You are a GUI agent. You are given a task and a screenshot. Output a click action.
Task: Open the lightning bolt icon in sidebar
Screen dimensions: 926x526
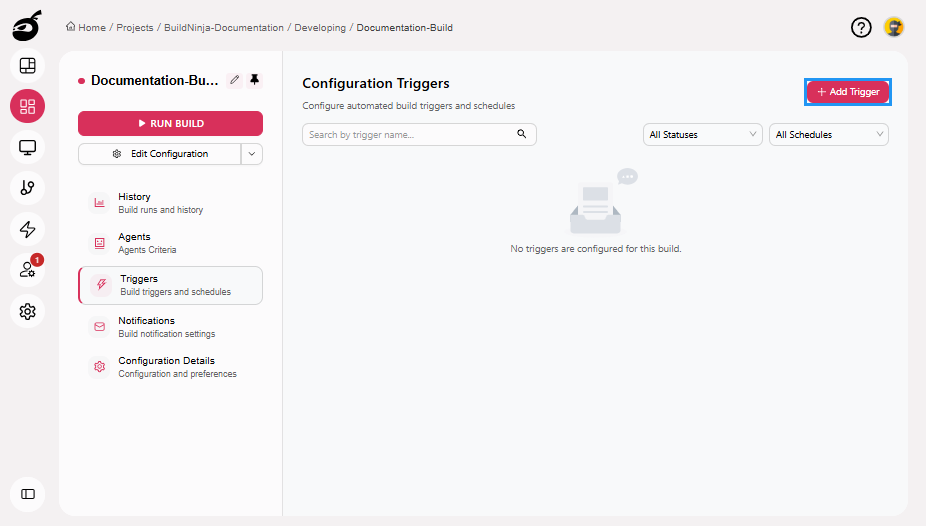pyautogui.click(x=28, y=229)
